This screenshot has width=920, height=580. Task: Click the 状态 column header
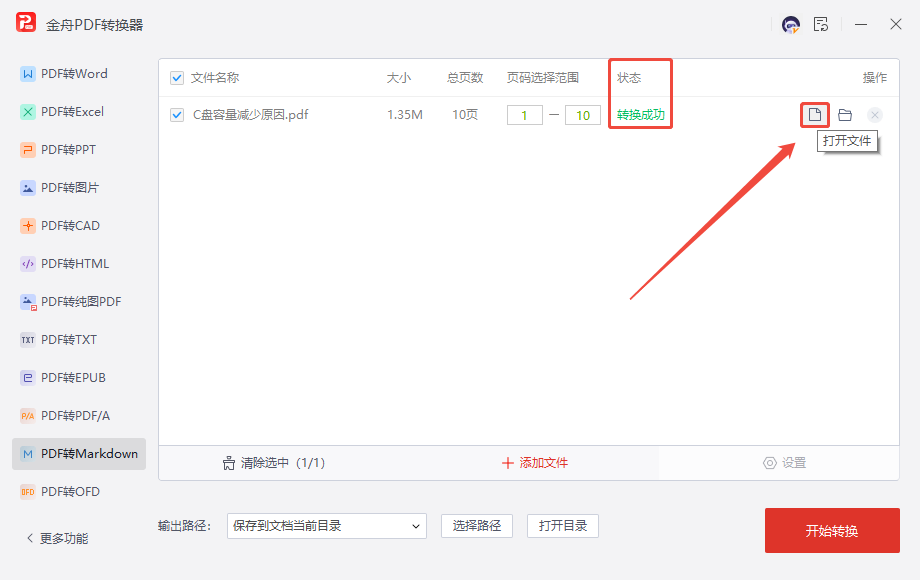click(x=629, y=78)
